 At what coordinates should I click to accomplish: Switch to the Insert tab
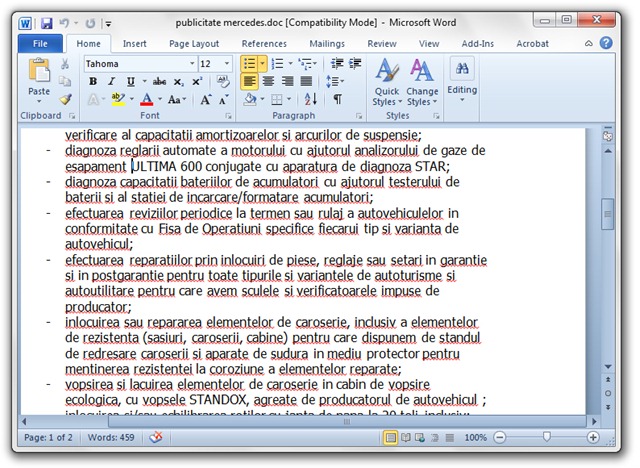pos(135,44)
